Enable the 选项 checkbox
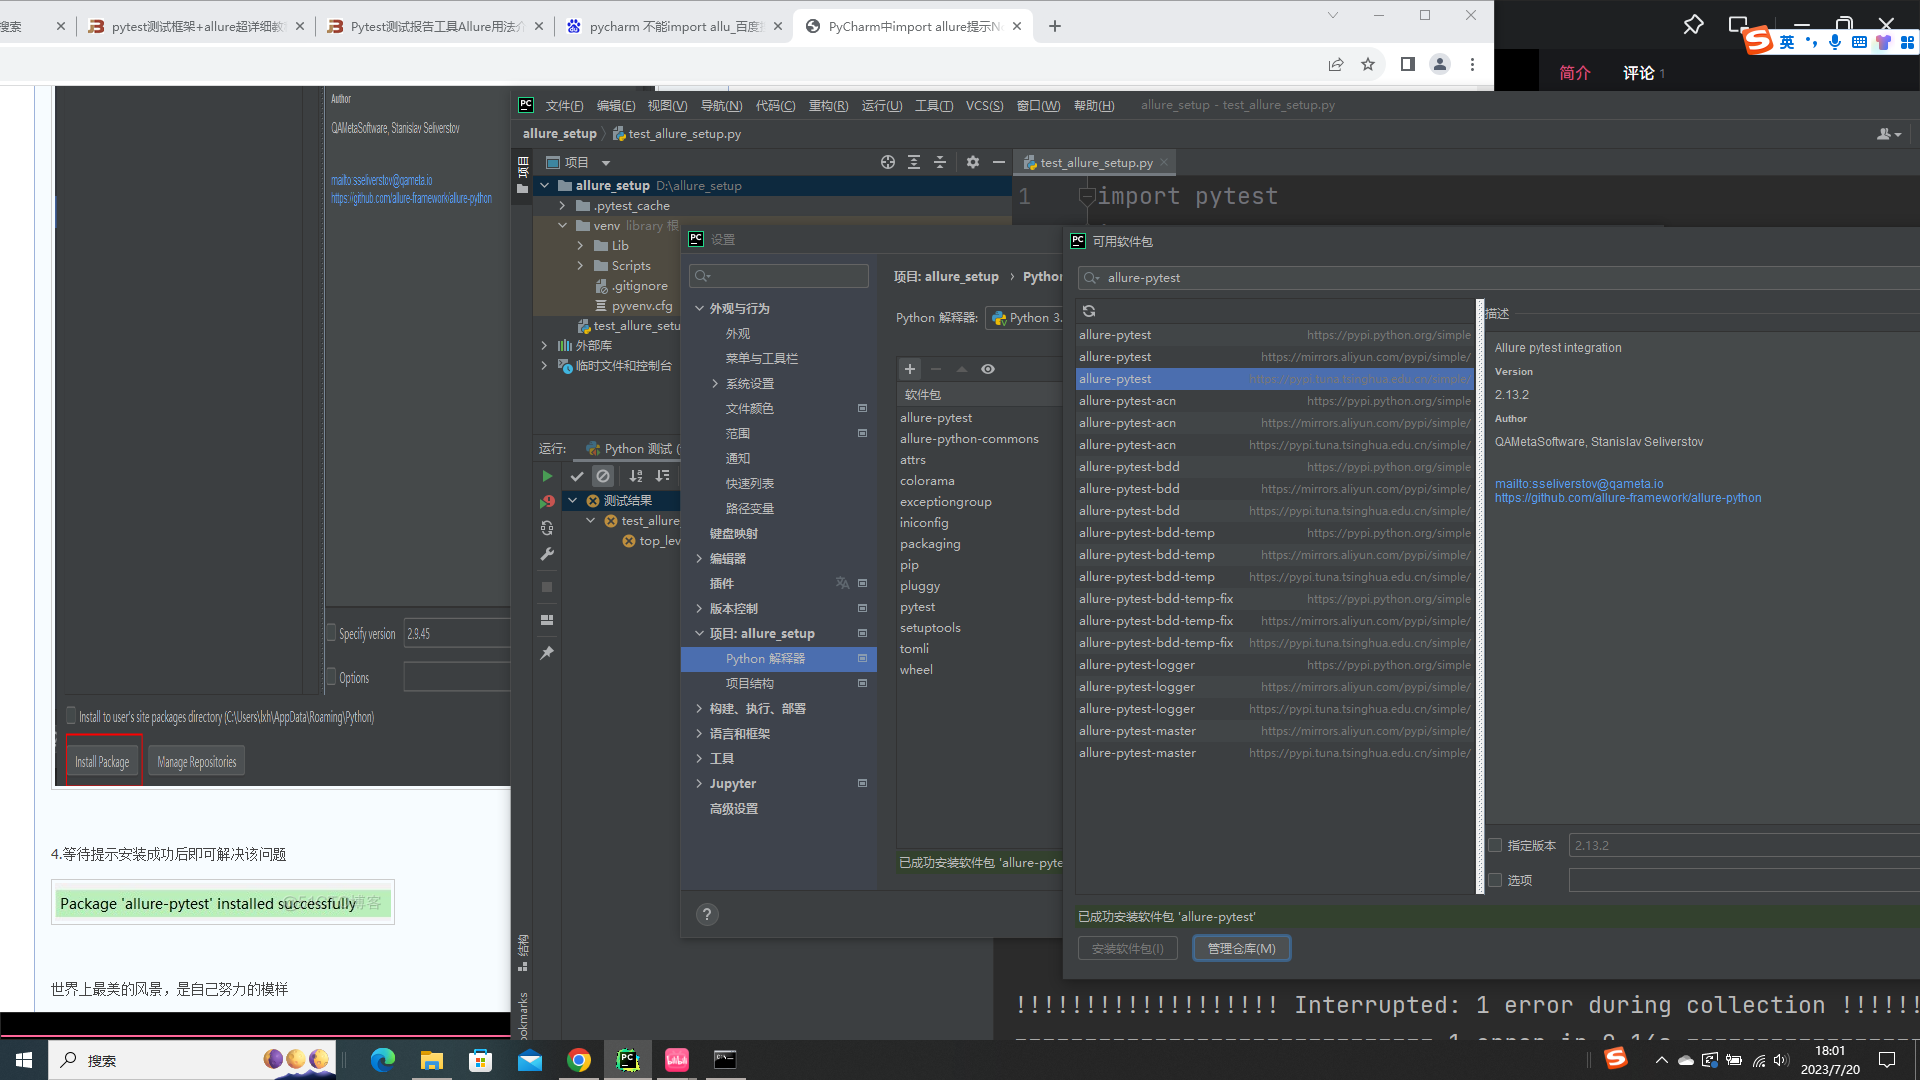The height and width of the screenshot is (1080, 1920). tap(1496, 880)
